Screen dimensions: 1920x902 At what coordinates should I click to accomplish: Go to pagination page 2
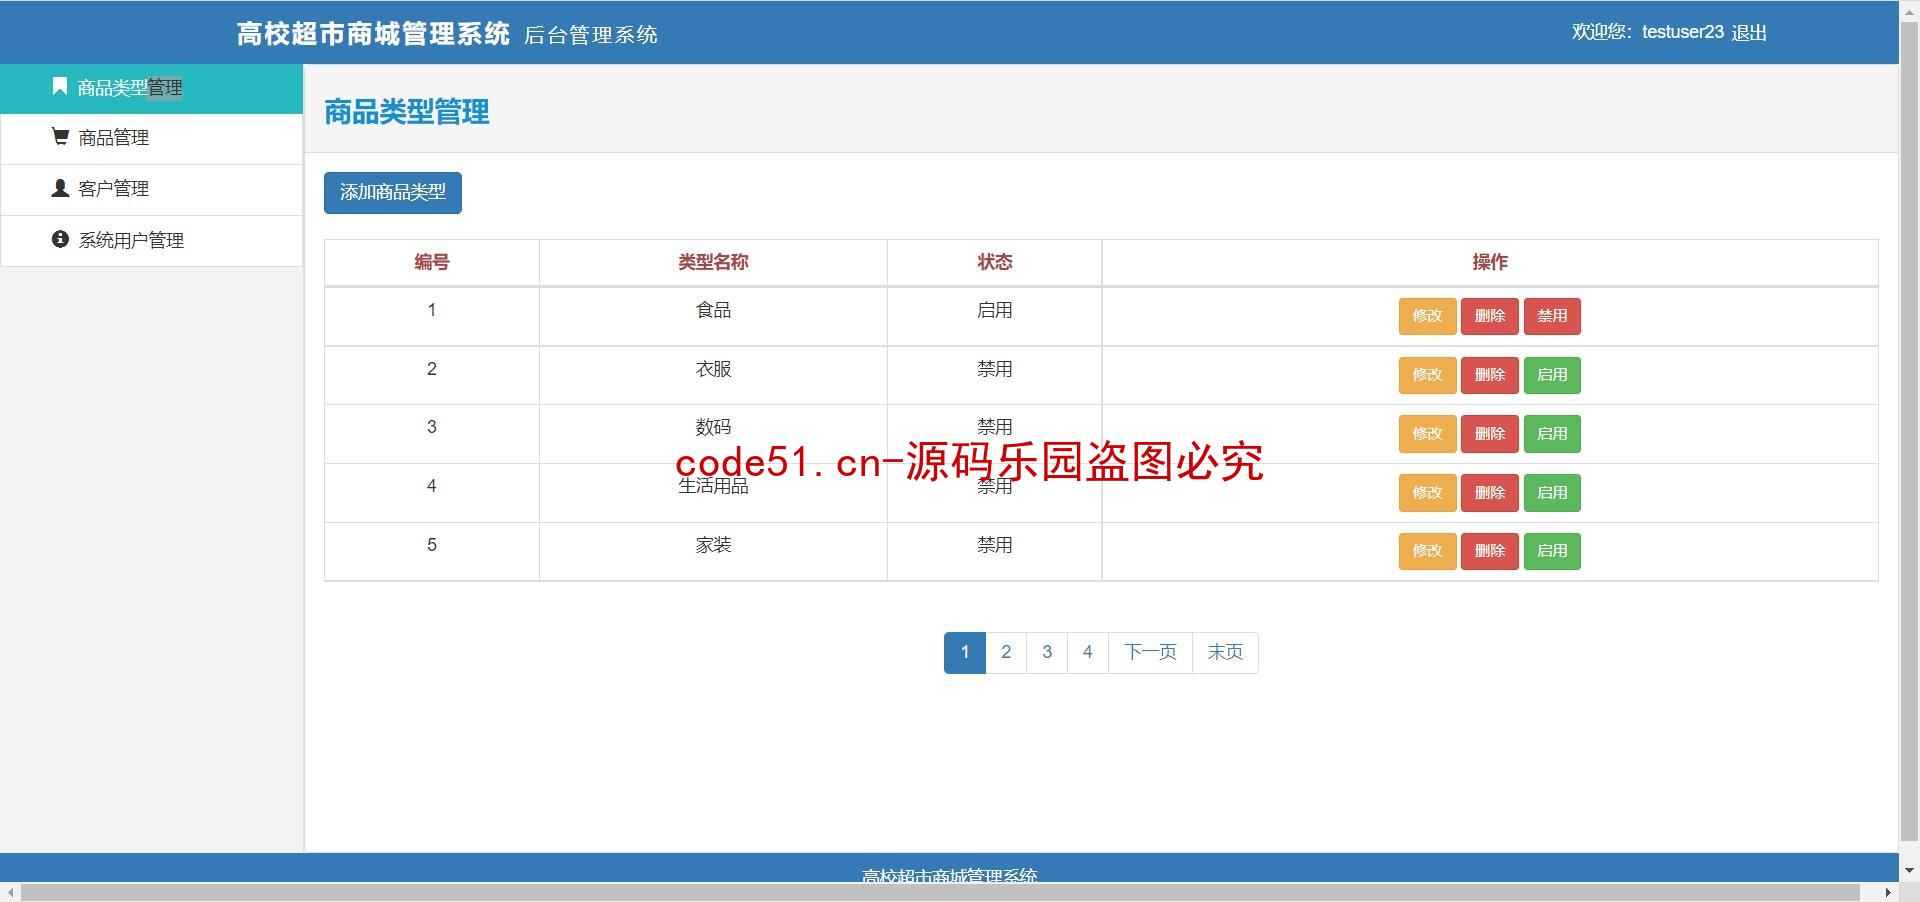(1006, 653)
